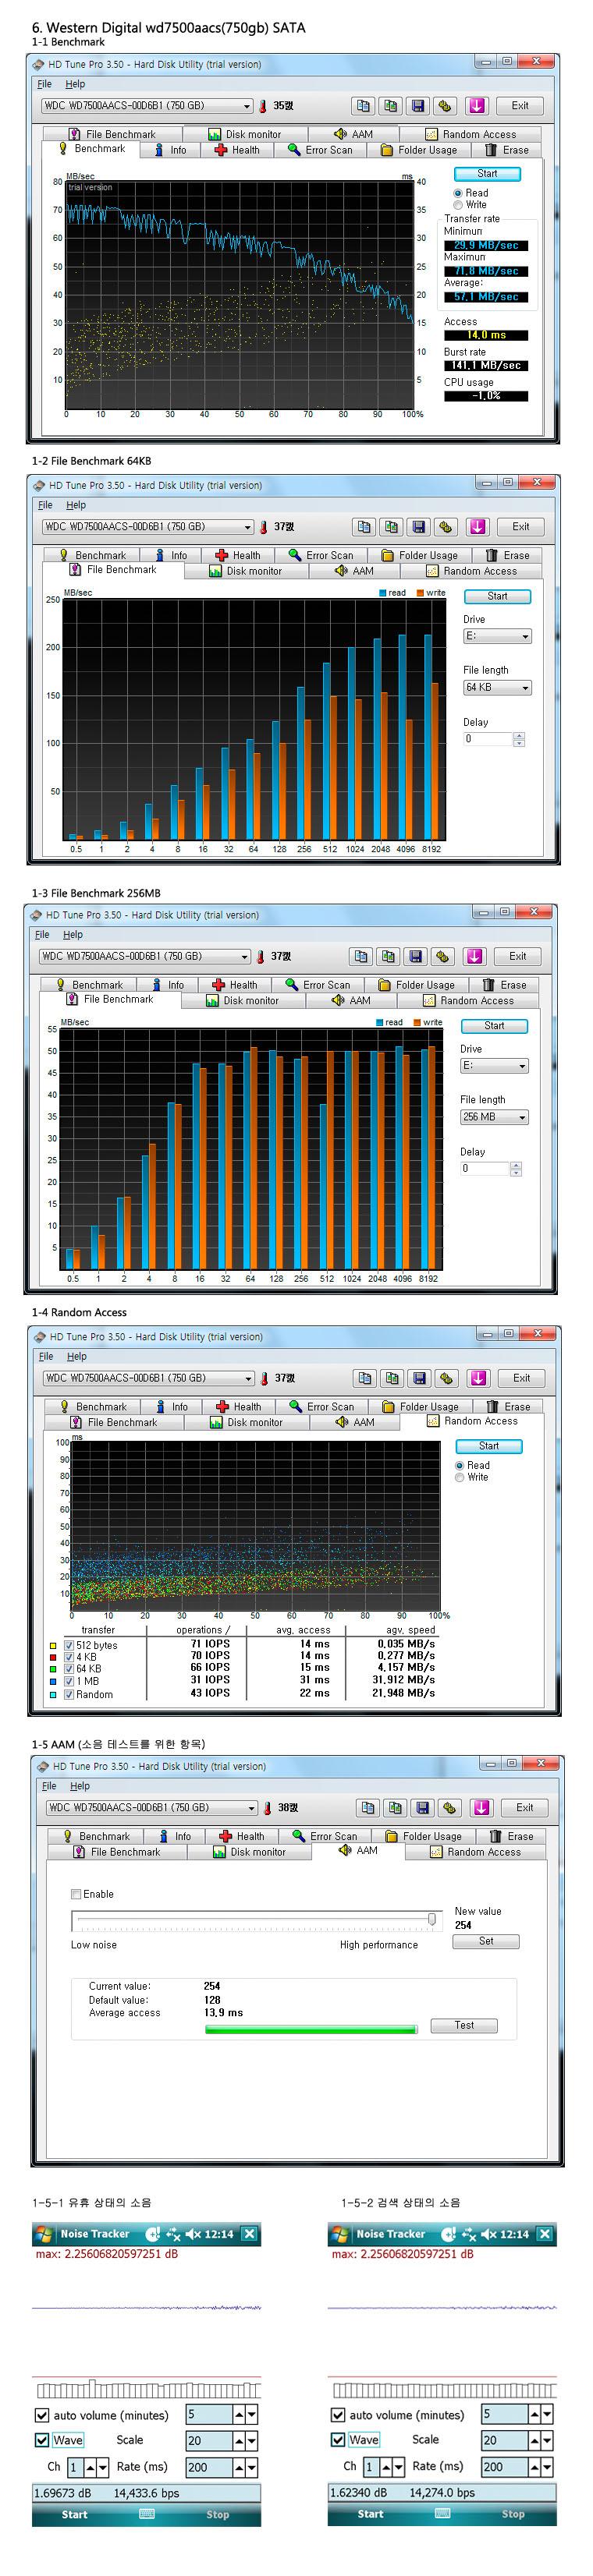
Task: Uncheck the Random transfer checkbox
Action: tap(69, 1694)
